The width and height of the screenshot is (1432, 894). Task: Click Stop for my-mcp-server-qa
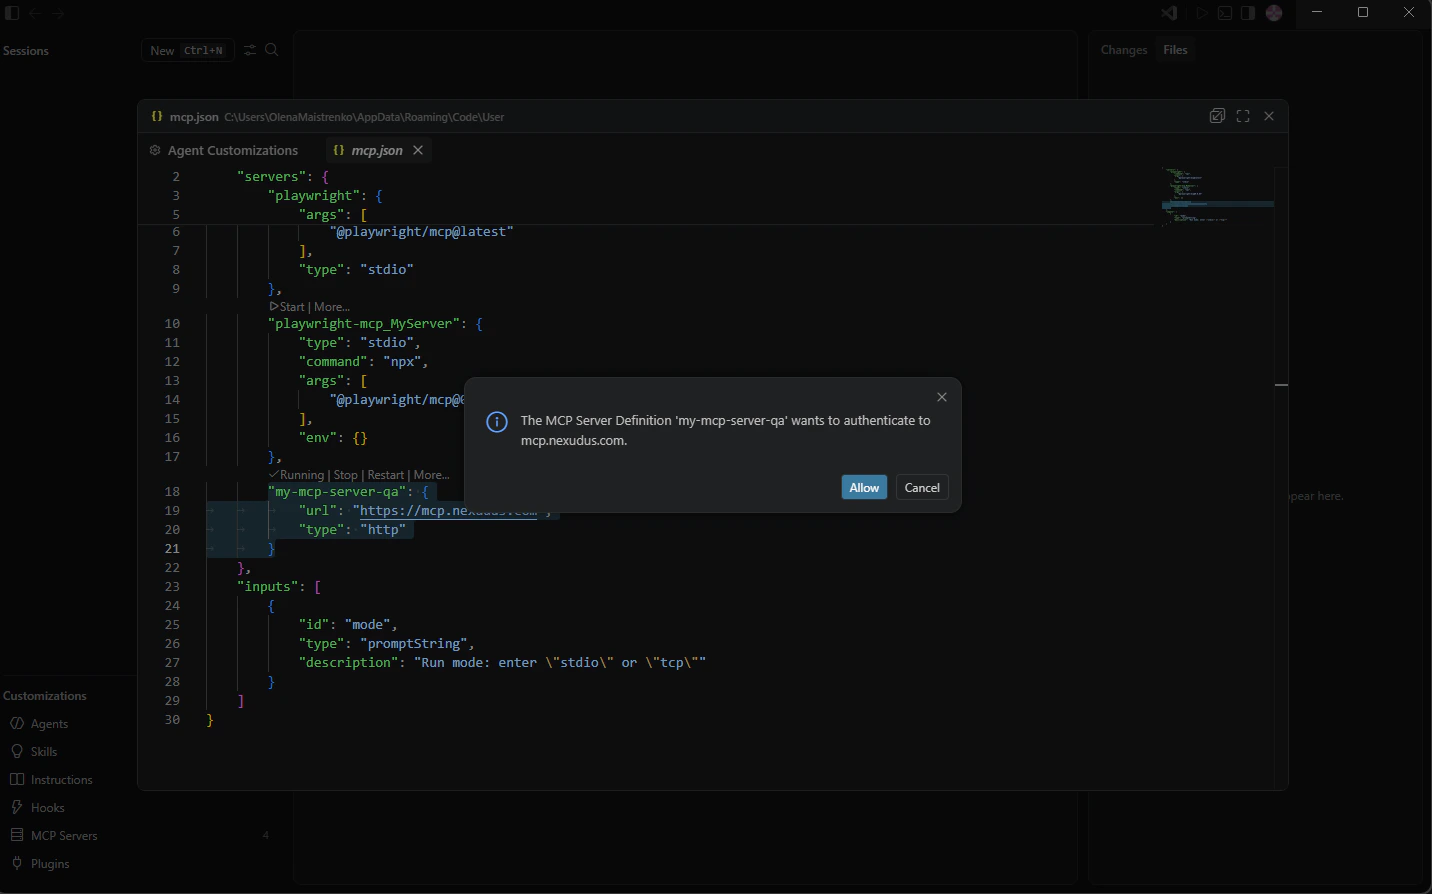(x=346, y=475)
